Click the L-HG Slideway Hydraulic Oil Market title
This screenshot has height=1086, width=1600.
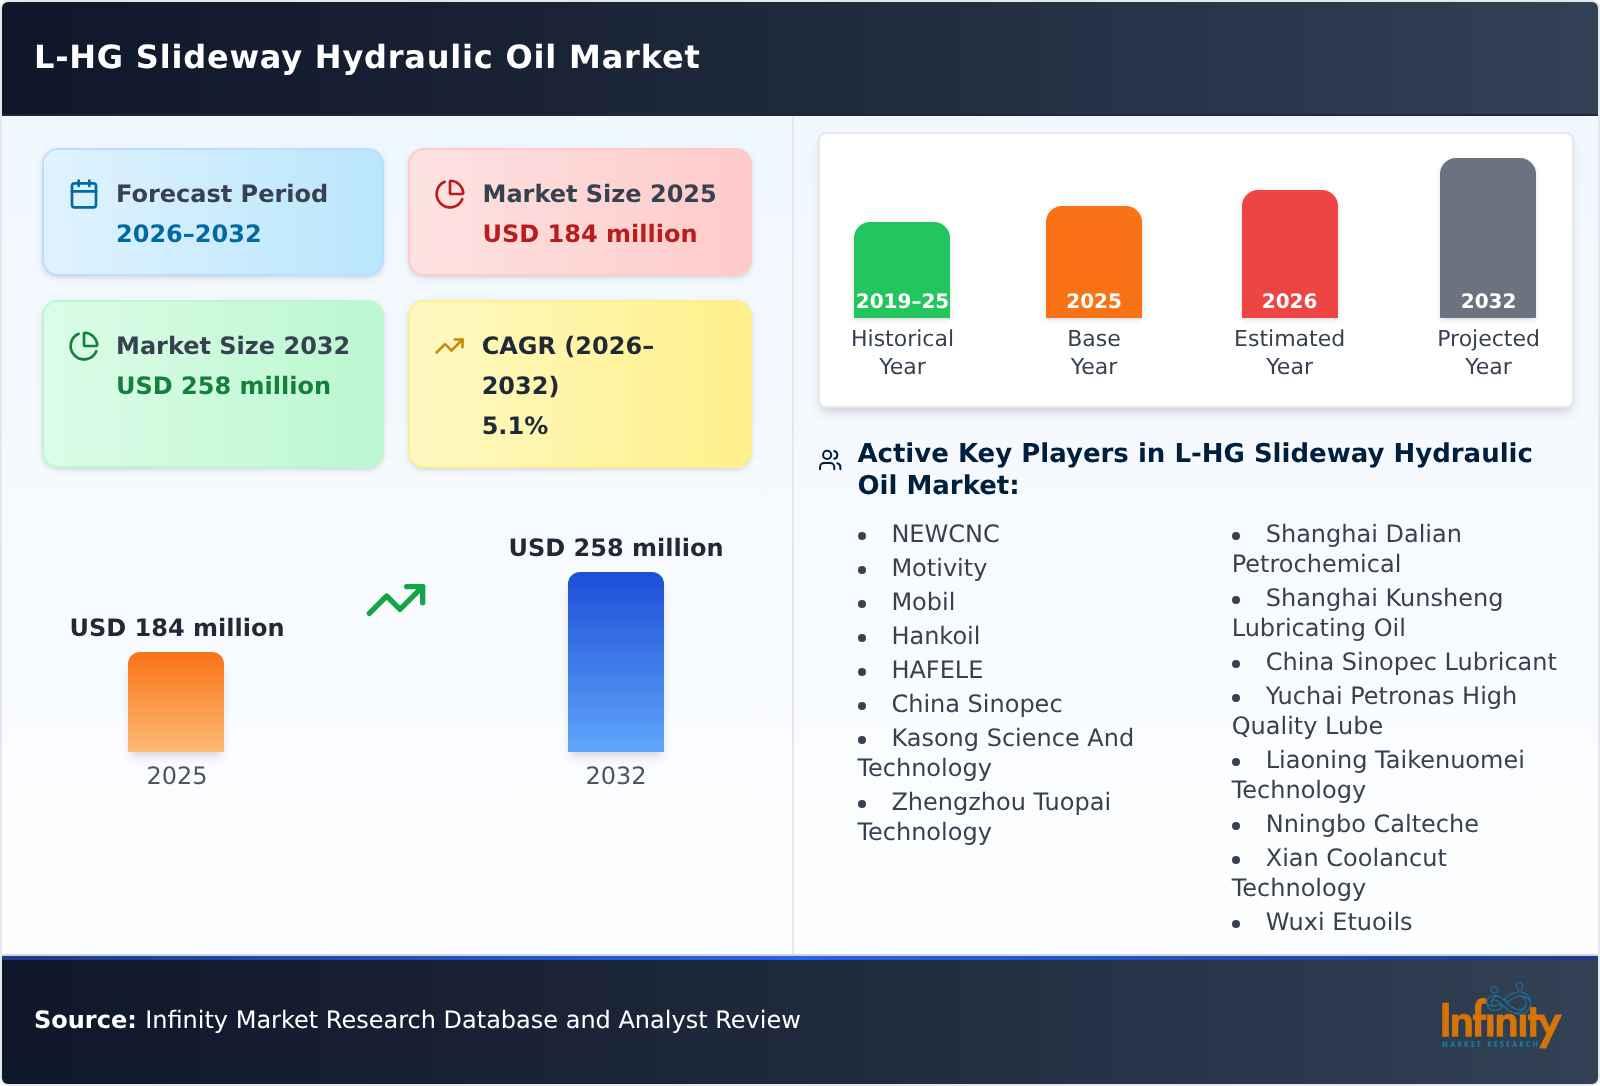(x=366, y=57)
